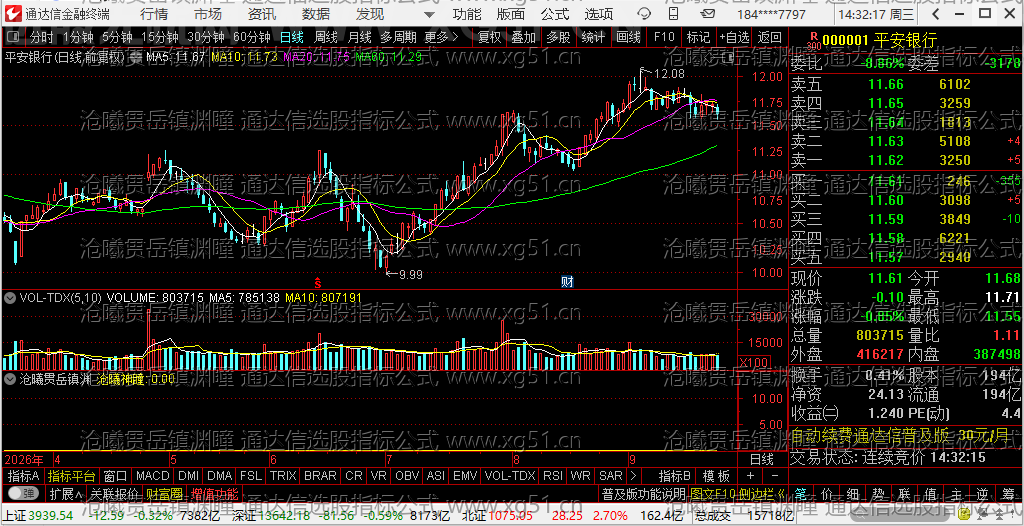Open the 主 main-force tab at bottom right
Image resolution: width=1024 pixels, height=526 pixels.
tap(956, 493)
